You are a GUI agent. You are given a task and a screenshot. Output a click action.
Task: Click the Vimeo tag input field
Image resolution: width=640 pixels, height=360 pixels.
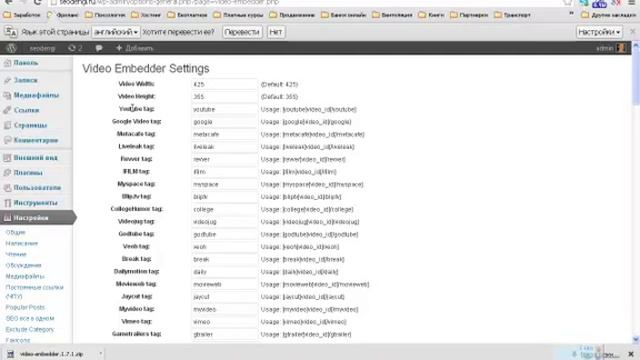(224, 322)
